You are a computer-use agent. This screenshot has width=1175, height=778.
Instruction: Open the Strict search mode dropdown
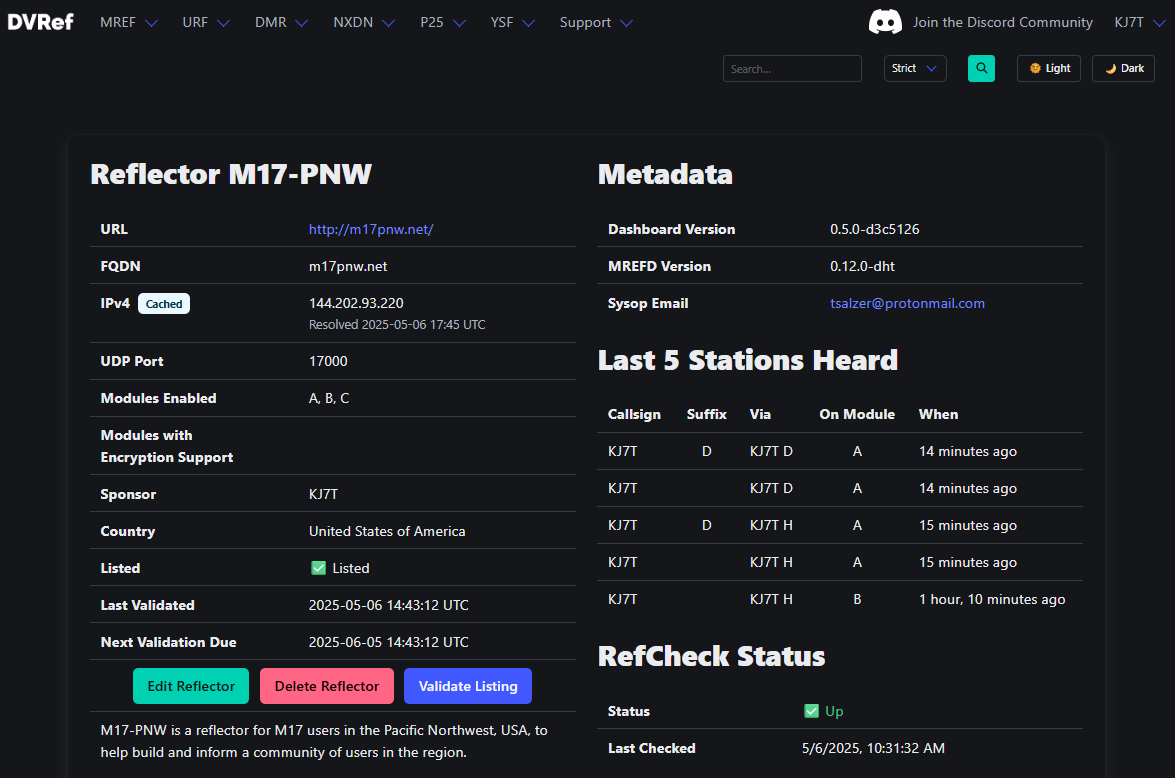[914, 69]
